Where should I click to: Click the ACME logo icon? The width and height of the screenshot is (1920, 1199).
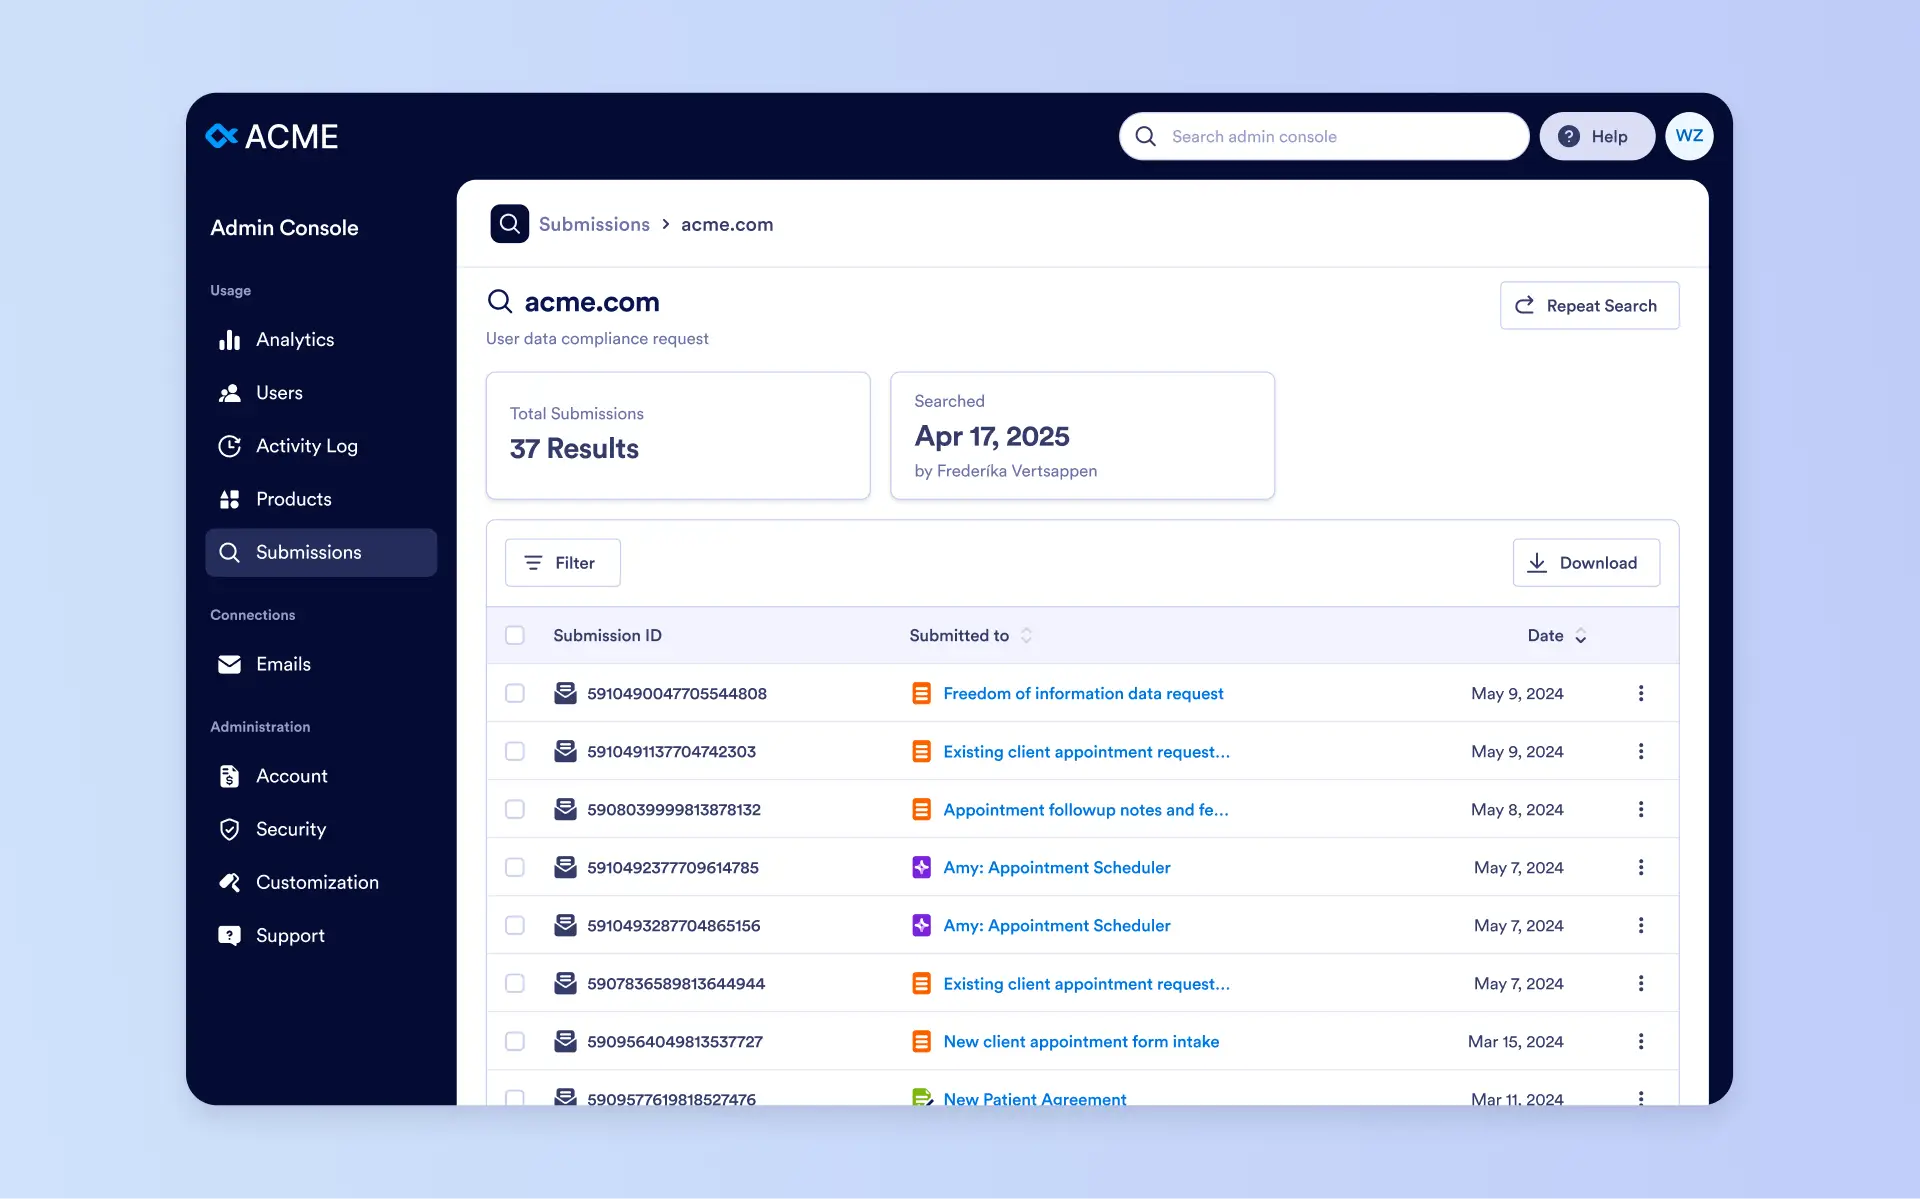click(221, 136)
